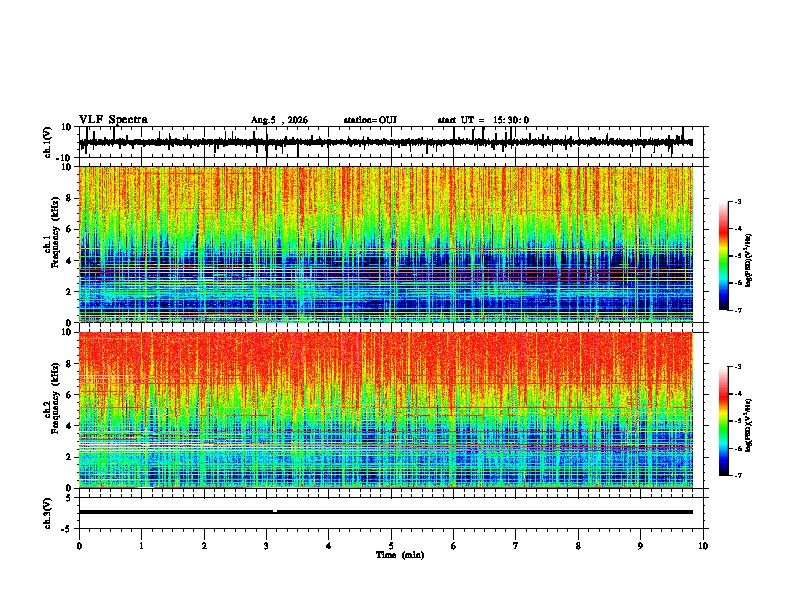
Task: Click the "-3" label on ch.2 color bar
Action: pyautogui.click(x=737, y=367)
